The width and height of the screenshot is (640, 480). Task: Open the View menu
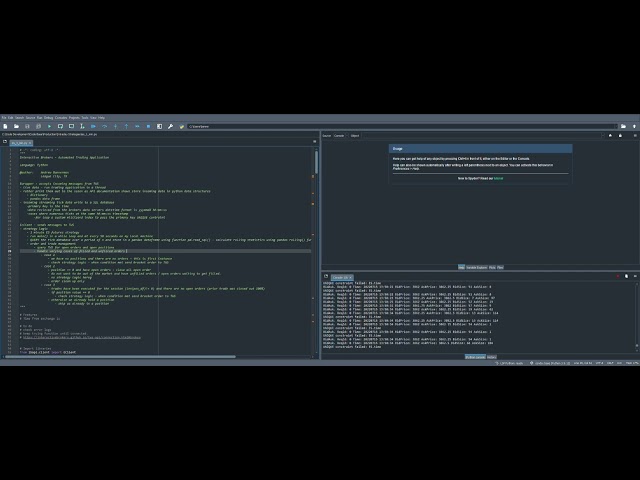(93, 118)
